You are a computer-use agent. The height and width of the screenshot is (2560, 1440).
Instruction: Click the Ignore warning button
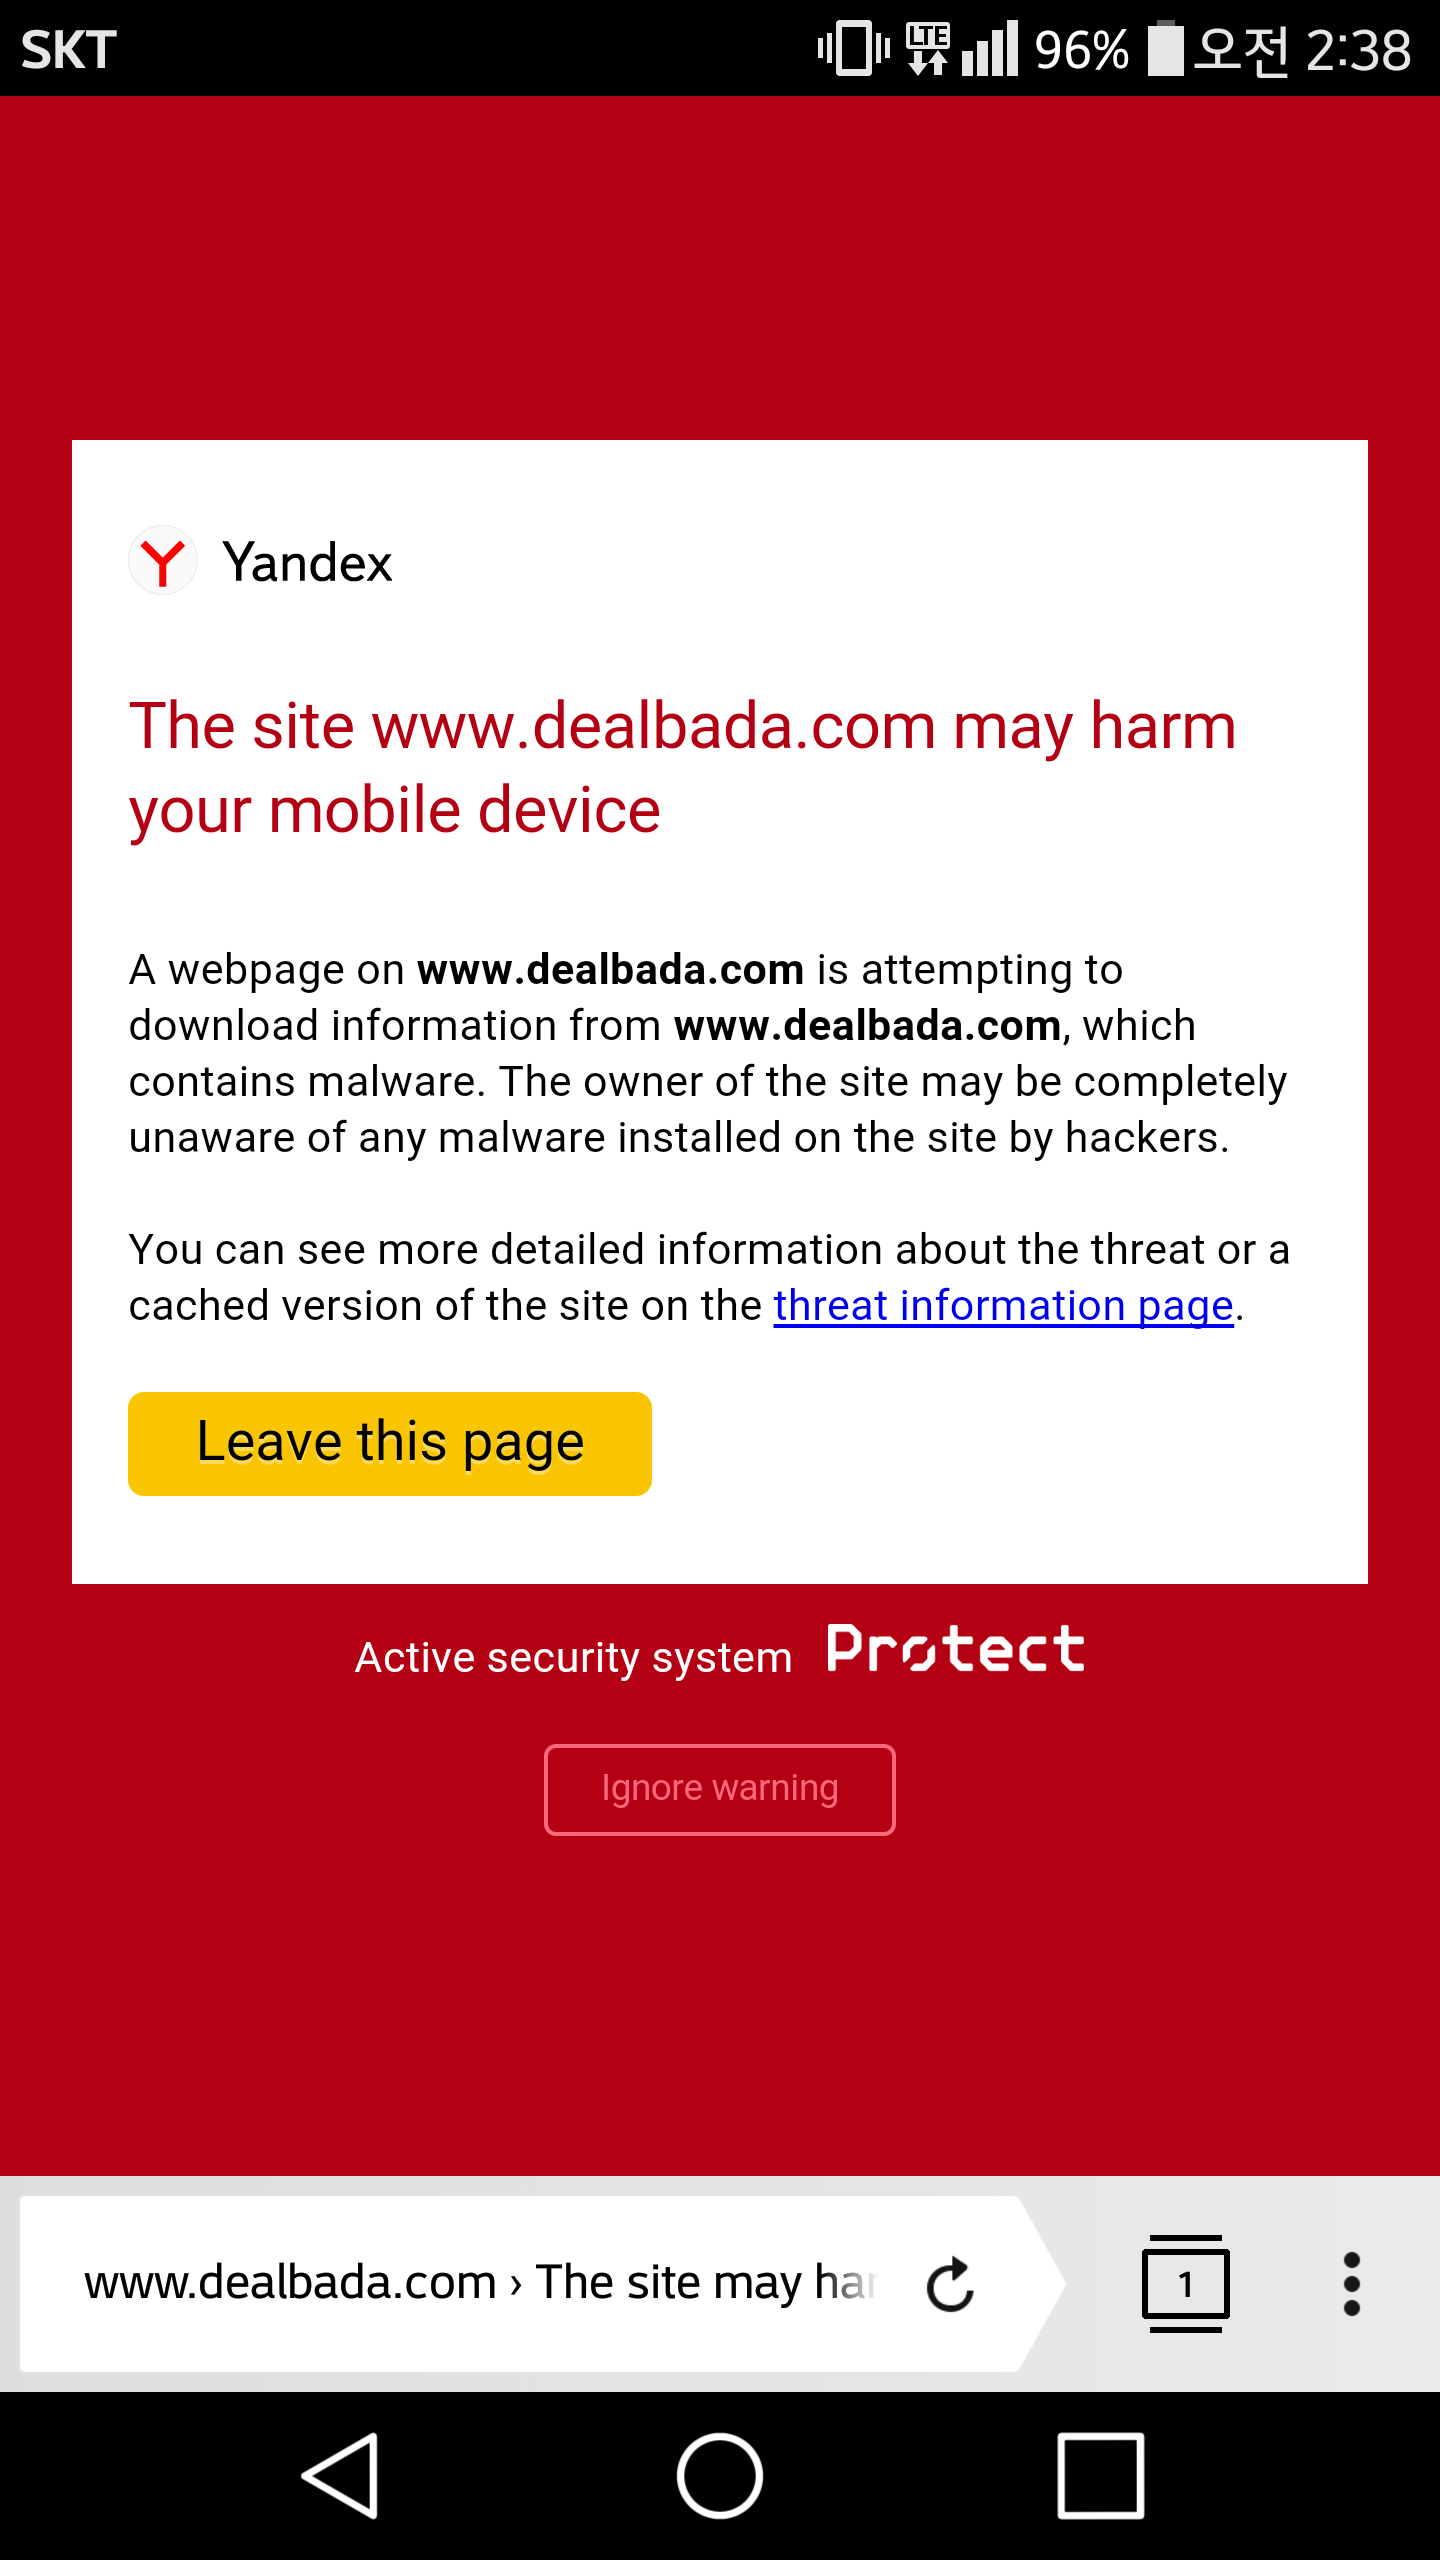[720, 1789]
